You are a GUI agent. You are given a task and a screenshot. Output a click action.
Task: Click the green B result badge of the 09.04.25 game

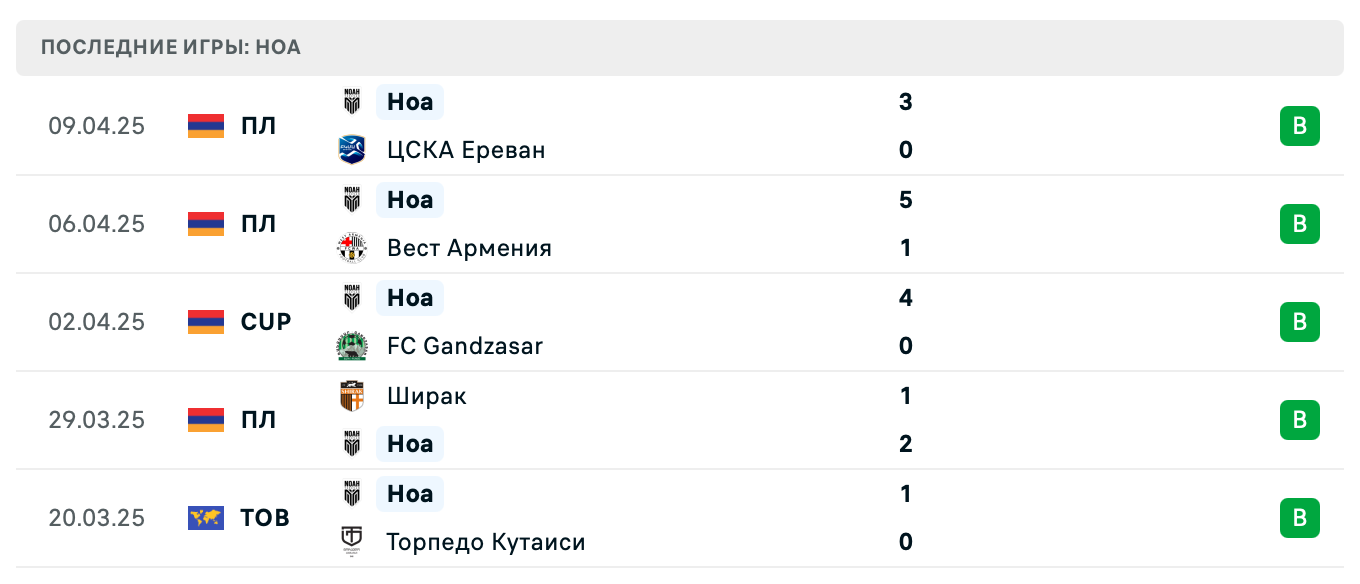[1299, 125]
